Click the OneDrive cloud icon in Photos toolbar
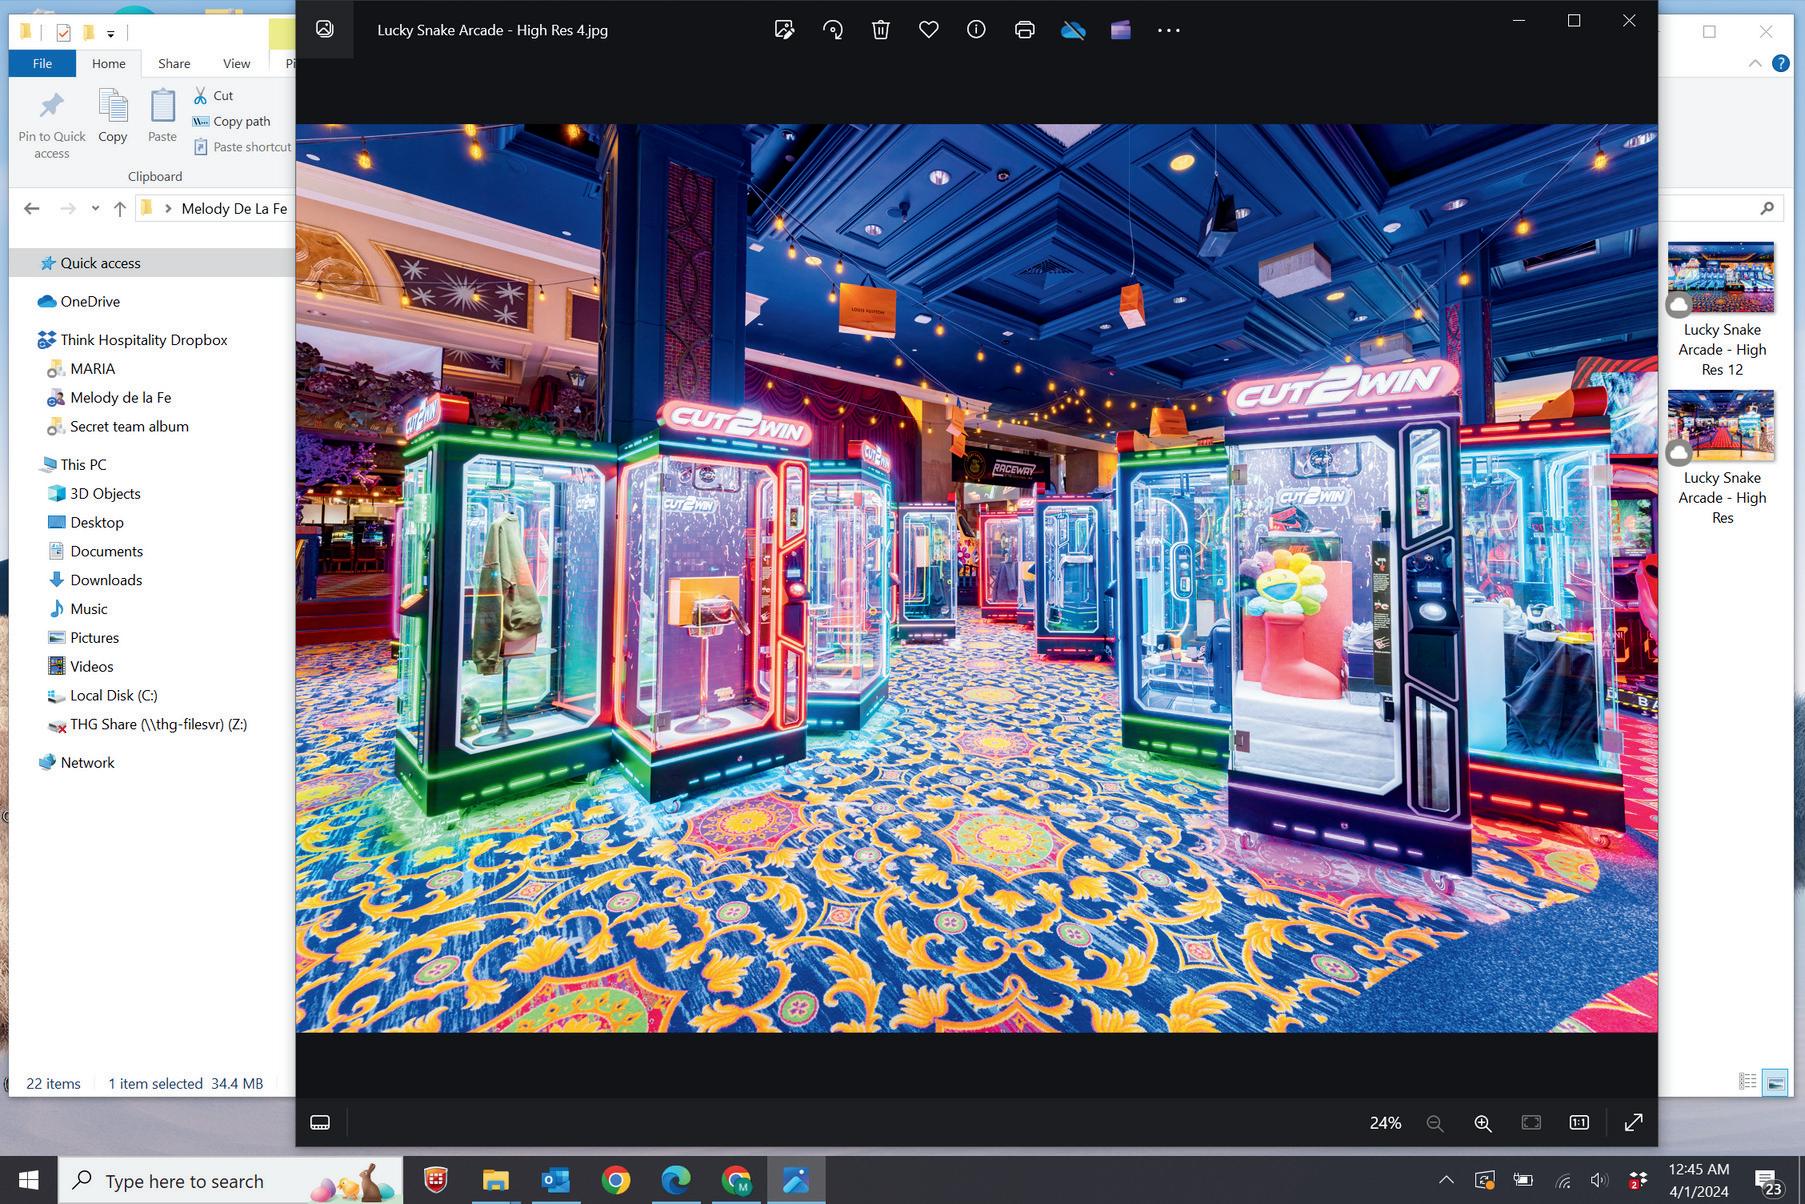 pos(1073,30)
